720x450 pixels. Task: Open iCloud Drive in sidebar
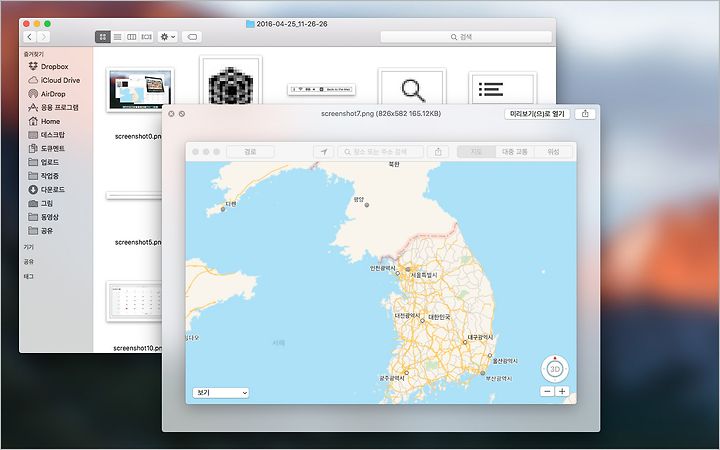pyautogui.click(x=54, y=80)
